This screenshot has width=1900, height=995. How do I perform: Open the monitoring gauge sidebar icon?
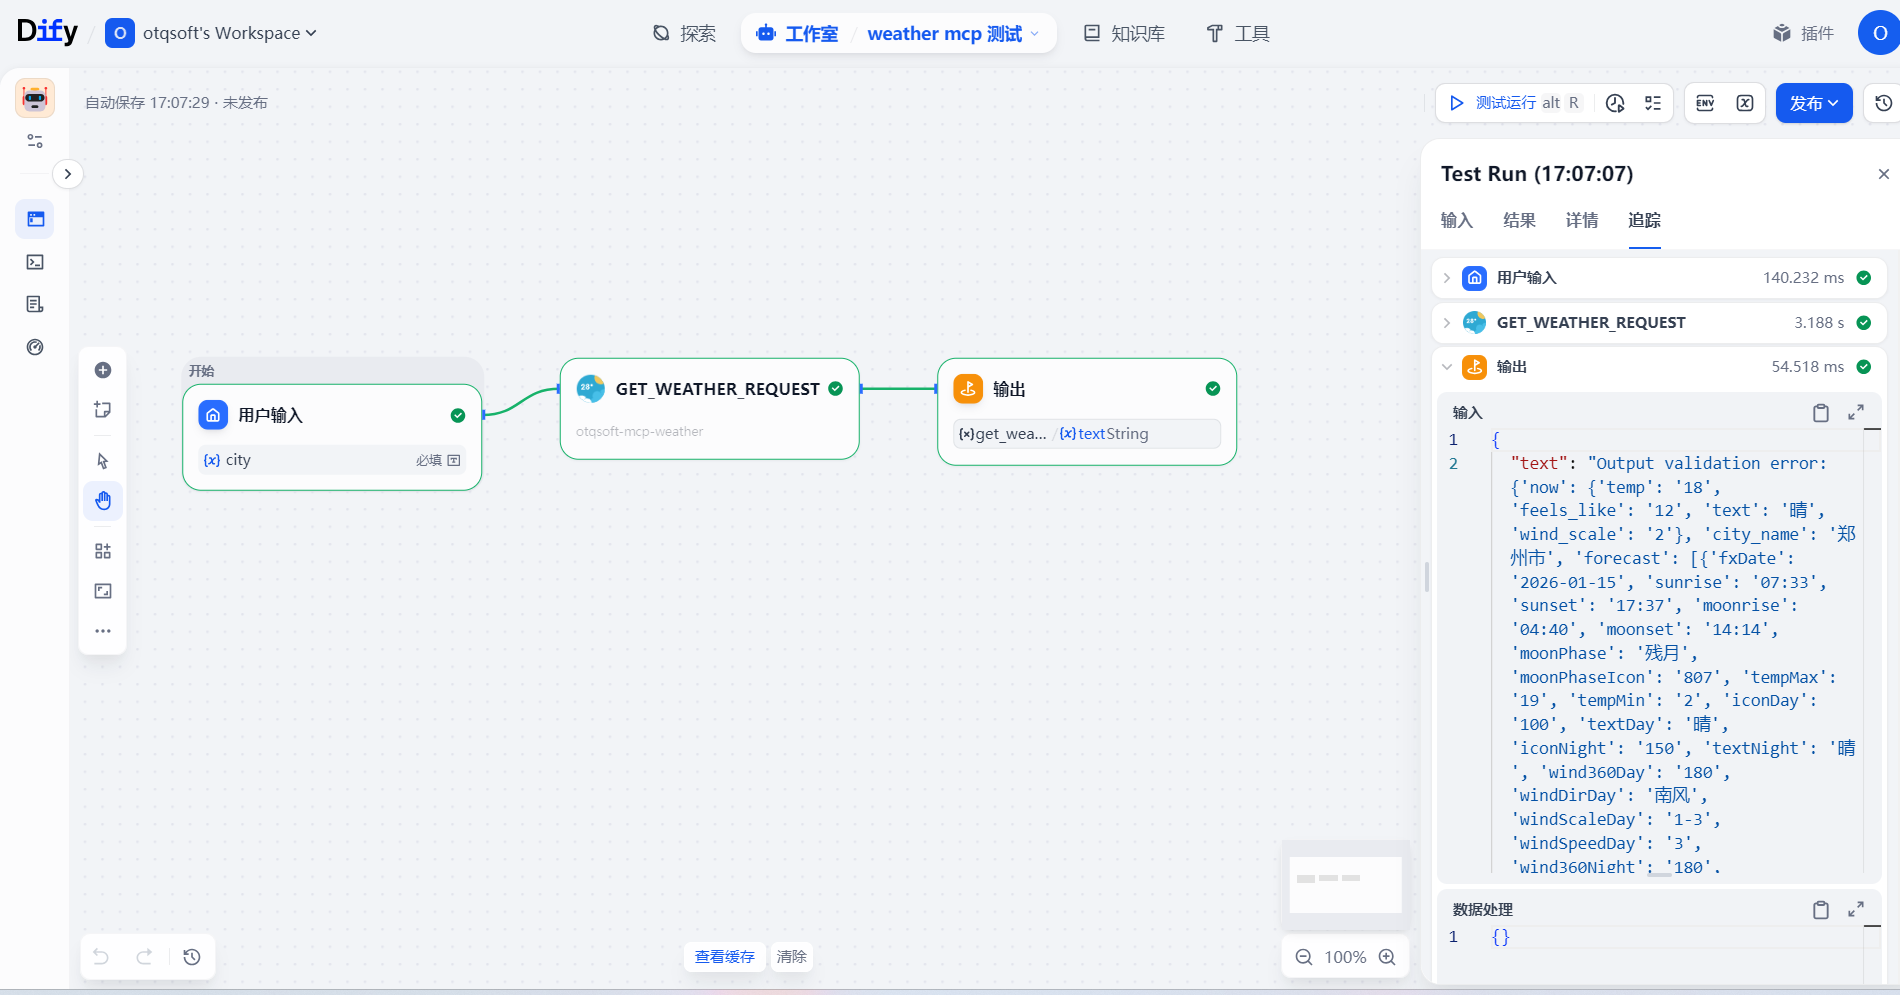click(35, 347)
